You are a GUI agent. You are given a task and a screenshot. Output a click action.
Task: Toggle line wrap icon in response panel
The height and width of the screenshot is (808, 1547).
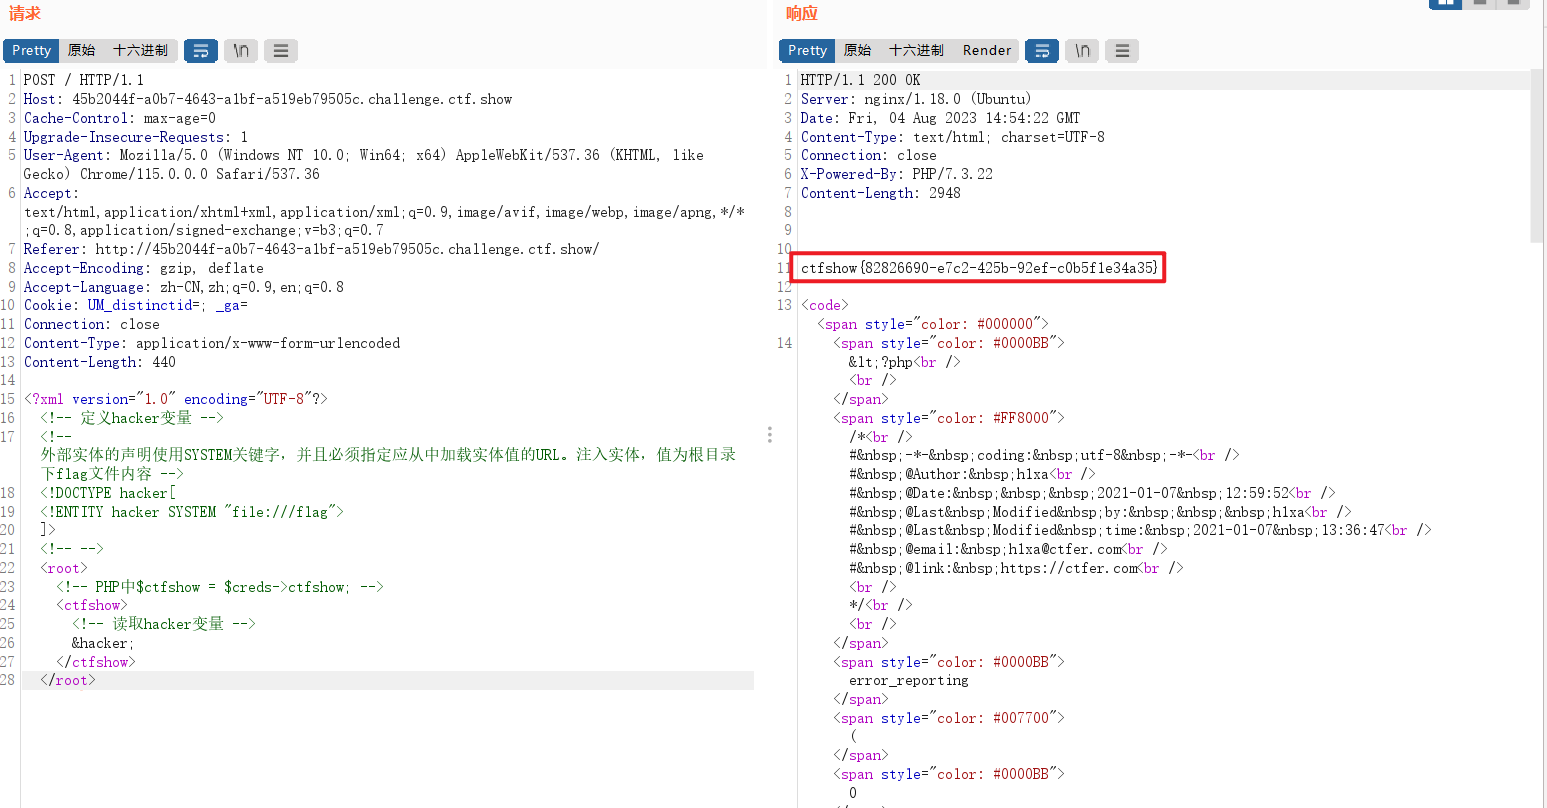[1042, 50]
